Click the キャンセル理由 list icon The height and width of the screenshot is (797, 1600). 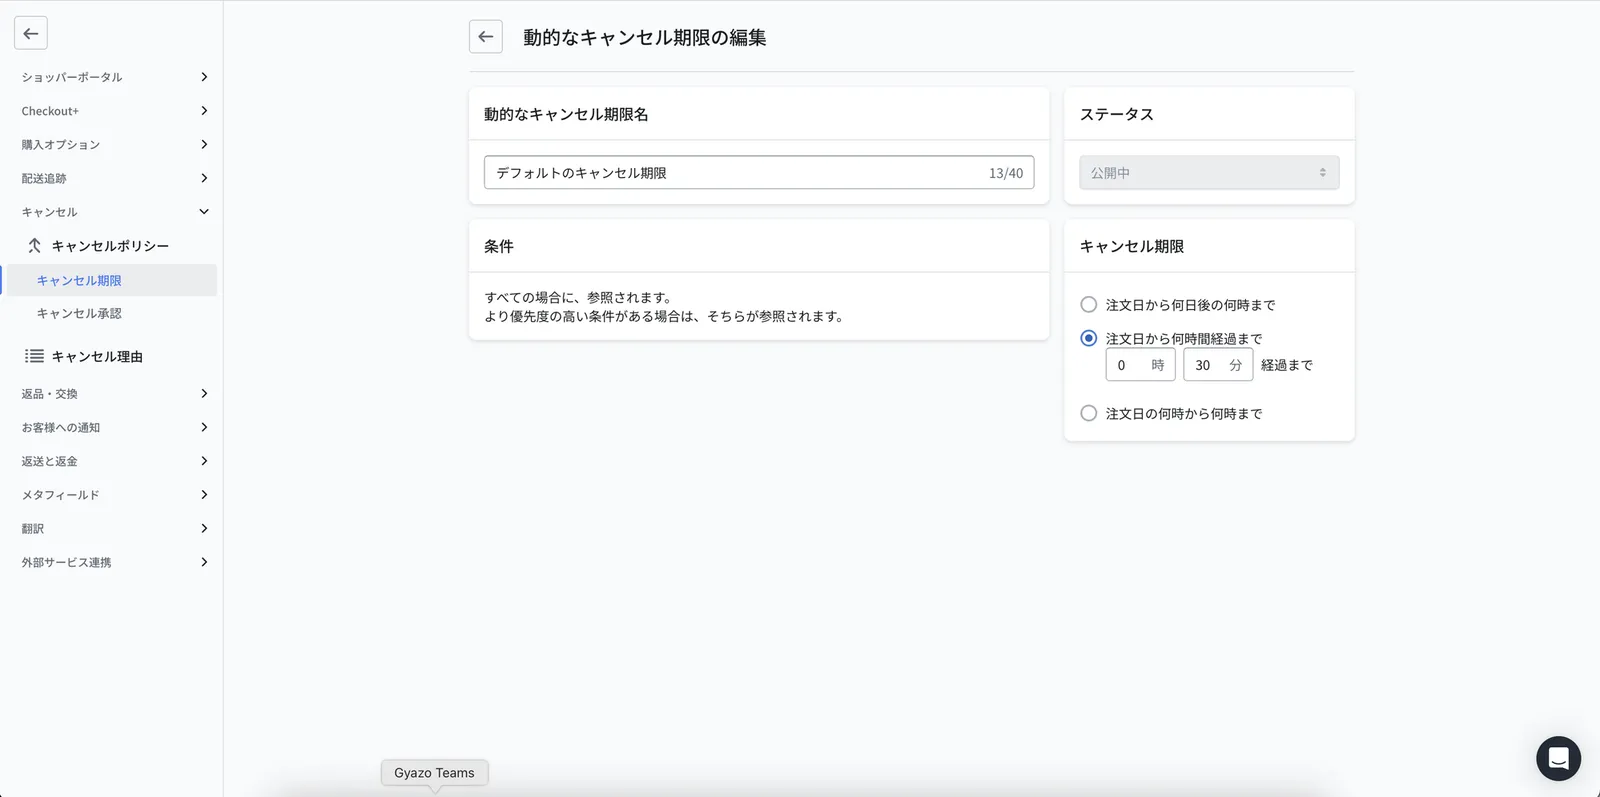tap(34, 356)
